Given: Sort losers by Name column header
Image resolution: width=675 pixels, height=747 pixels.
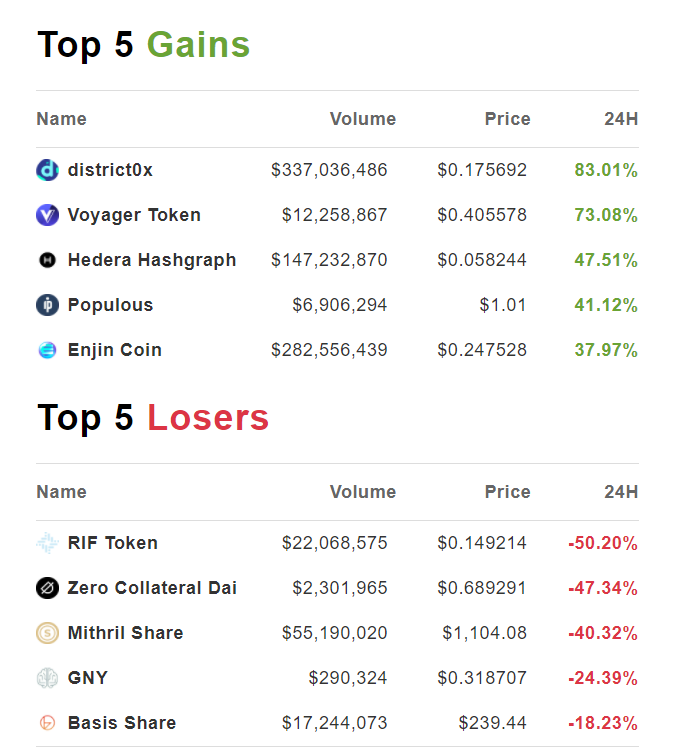Looking at the screenshot, I should pos(61,492).
